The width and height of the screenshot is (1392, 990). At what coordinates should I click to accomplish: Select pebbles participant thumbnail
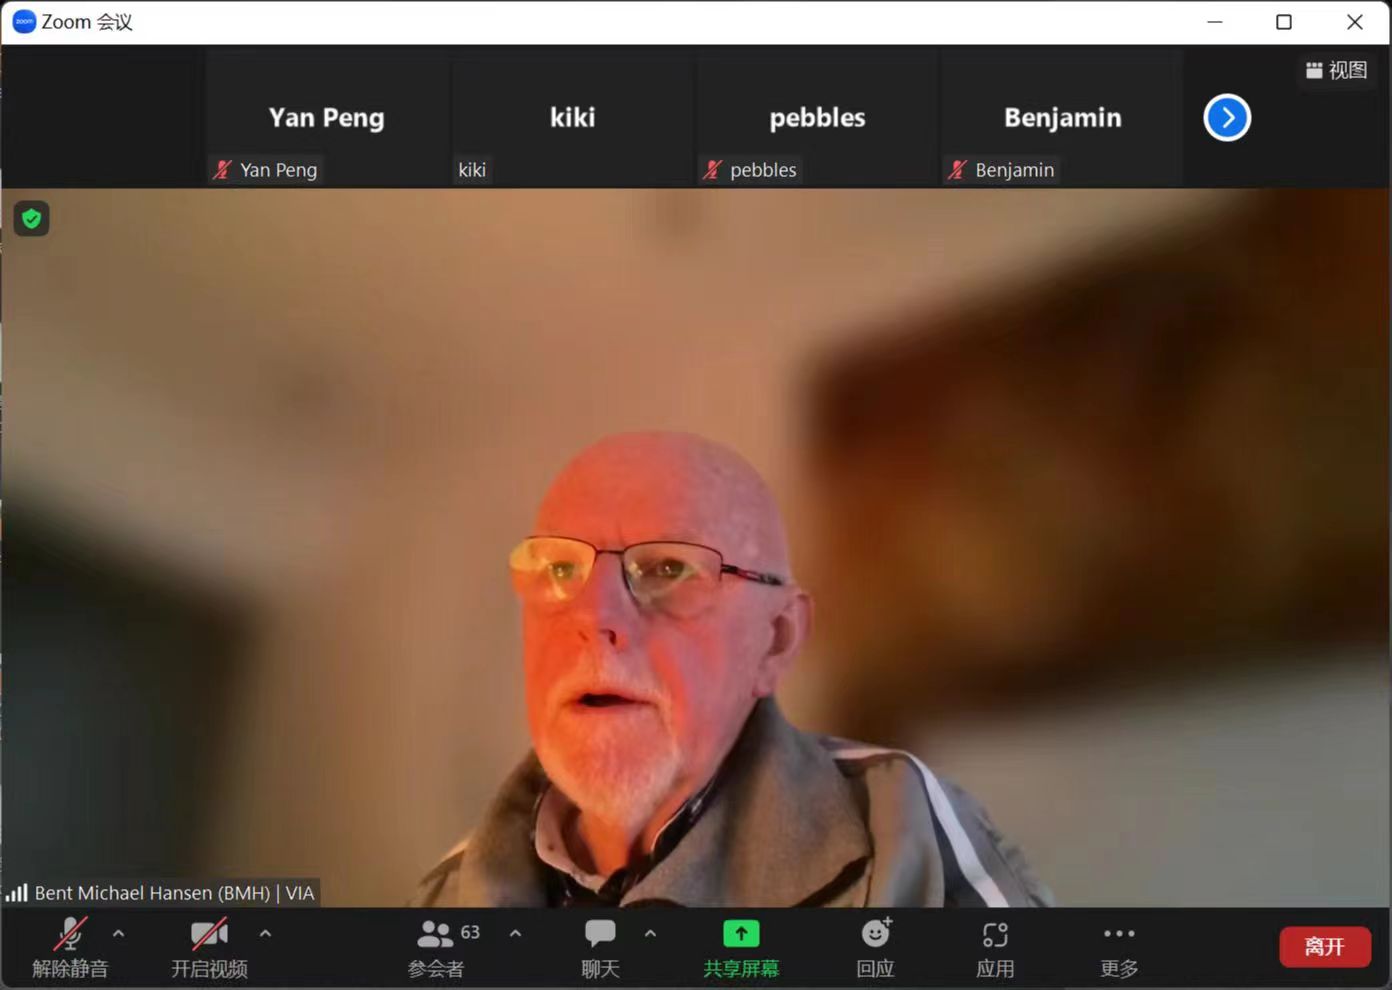tap(817, 118)
